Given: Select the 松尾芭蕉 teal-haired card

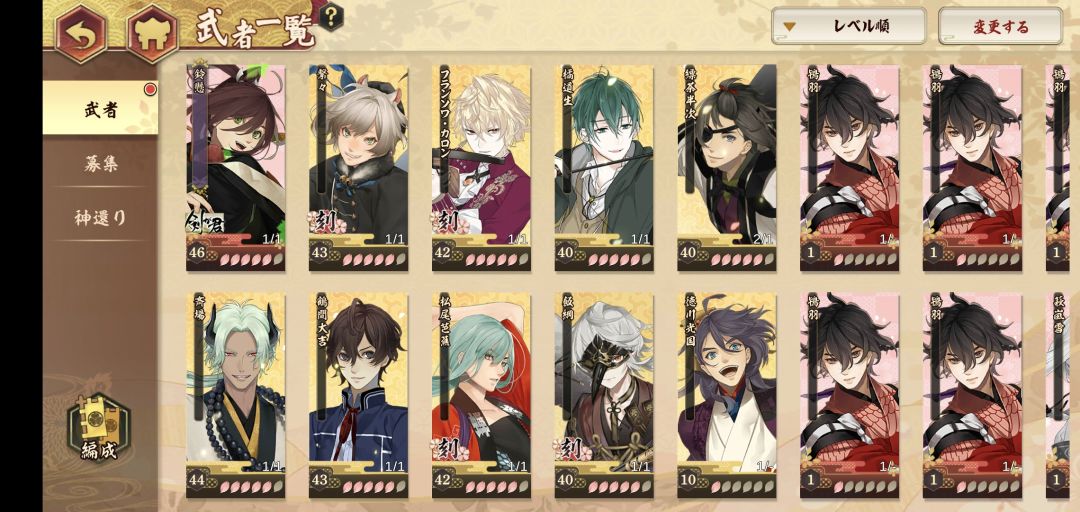Looking at the screenshot, I should (481, 395).
